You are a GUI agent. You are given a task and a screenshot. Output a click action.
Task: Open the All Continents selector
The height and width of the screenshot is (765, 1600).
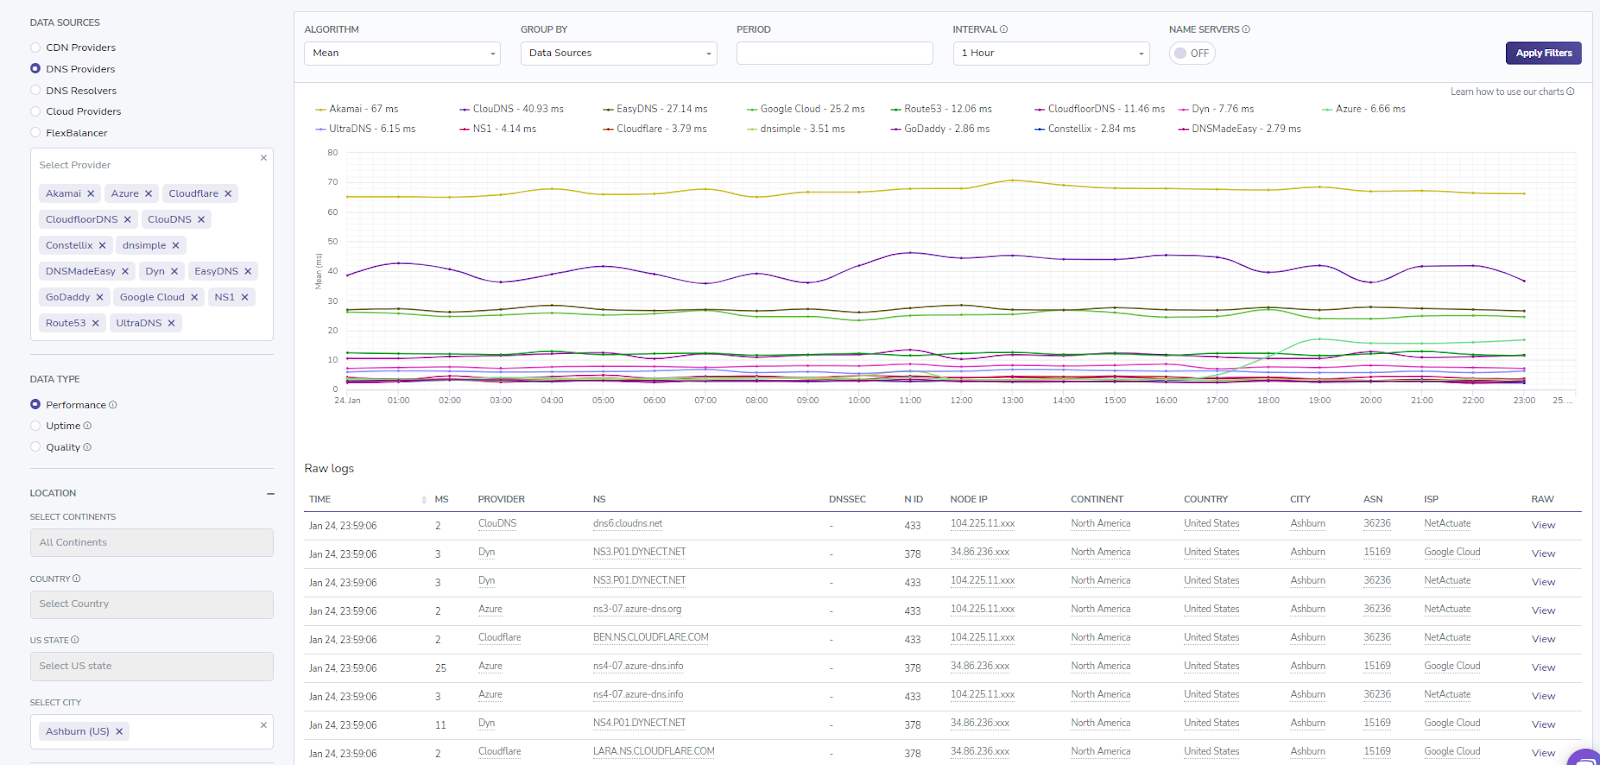[x=152, y=543]
